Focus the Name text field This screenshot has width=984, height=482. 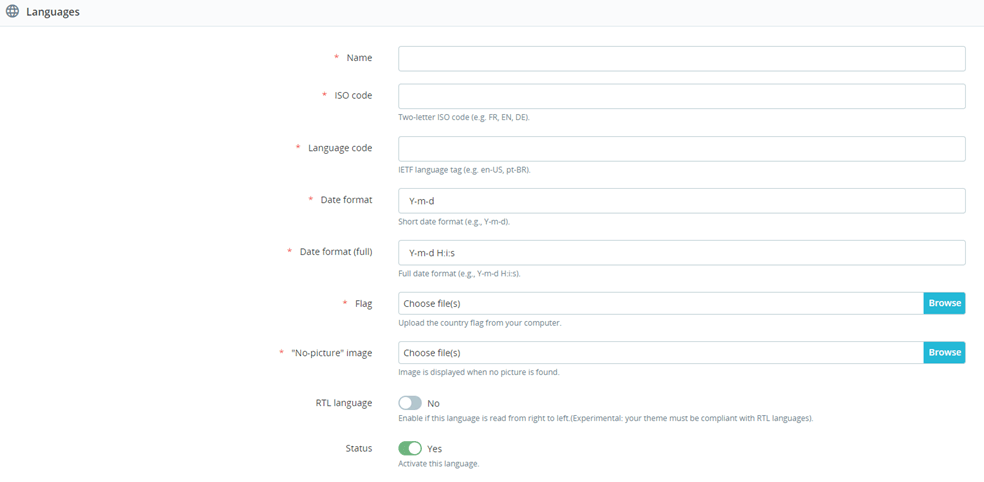click(x=682, y=58)
